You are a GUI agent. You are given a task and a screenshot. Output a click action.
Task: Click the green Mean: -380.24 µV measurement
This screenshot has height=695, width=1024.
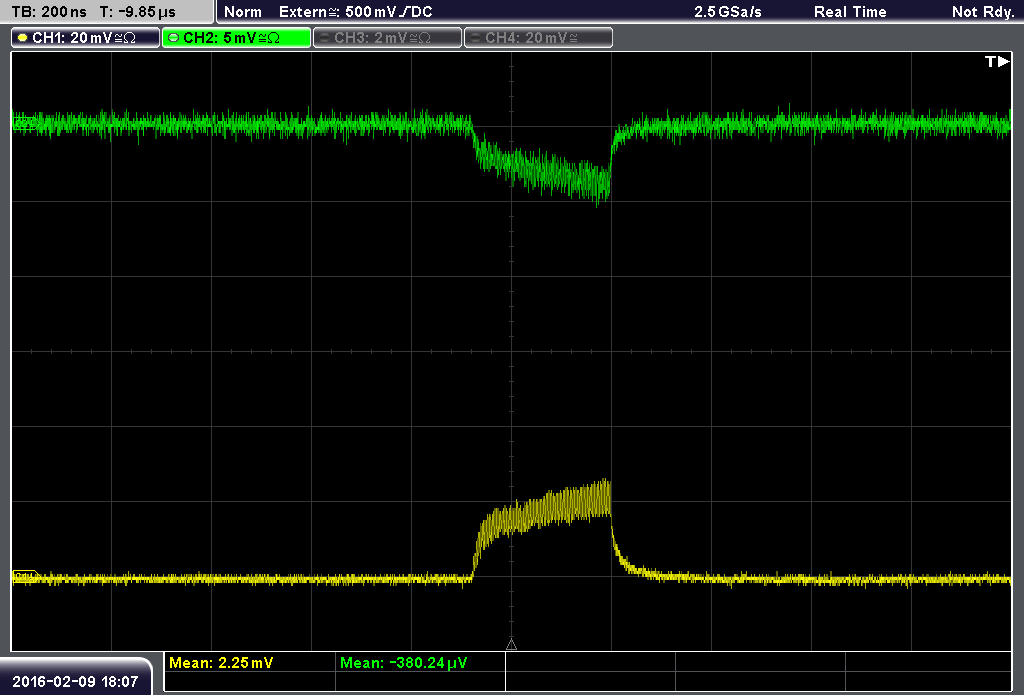[404, 662]
